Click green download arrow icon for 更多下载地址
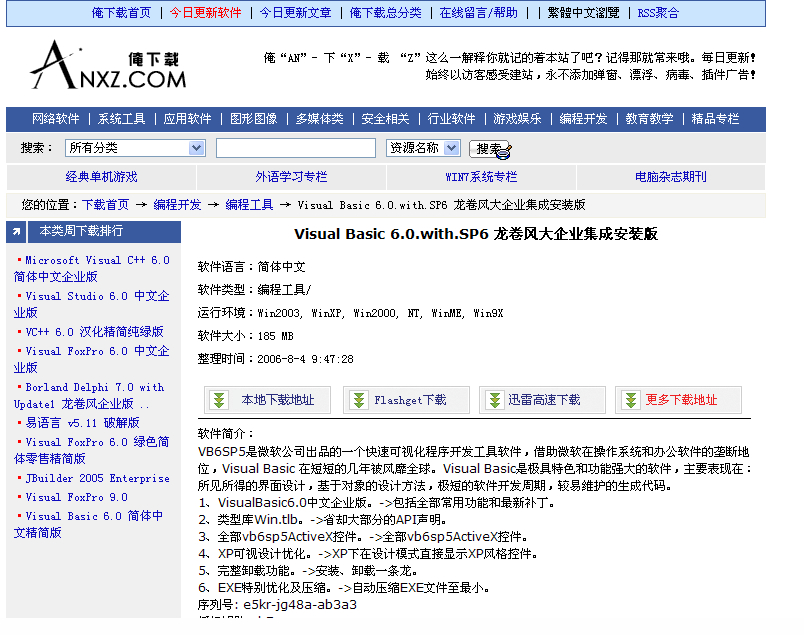 (x=631, y=400)
